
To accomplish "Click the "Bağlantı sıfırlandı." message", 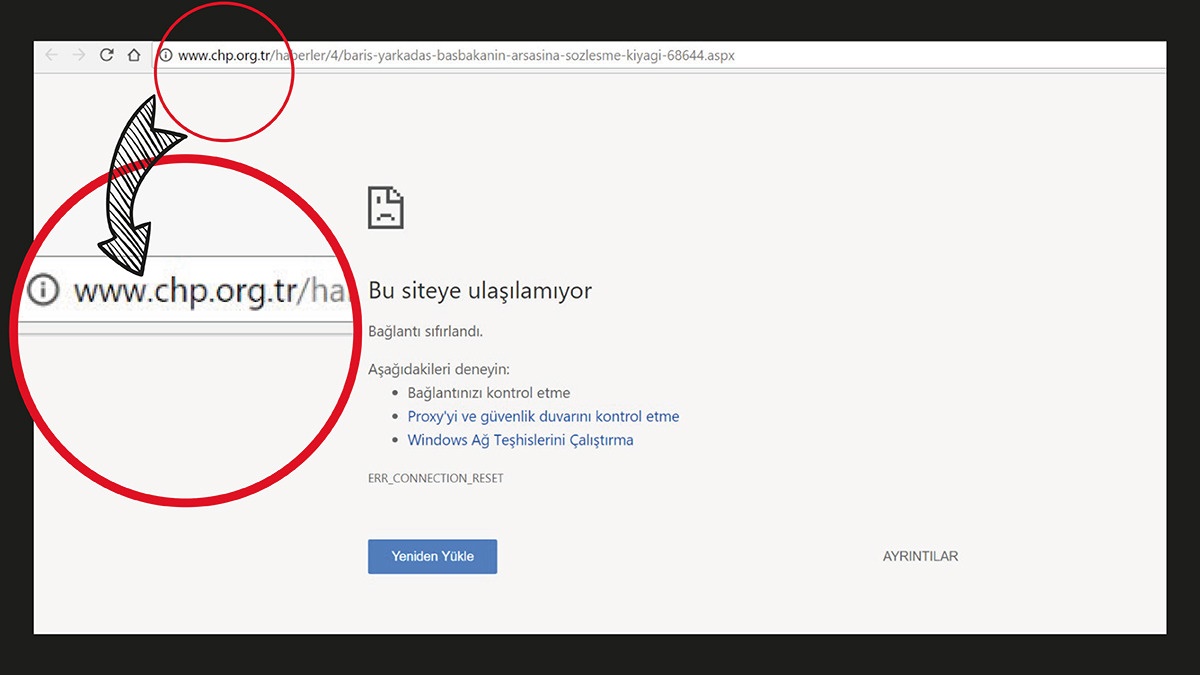I will (x=426, y=331).
